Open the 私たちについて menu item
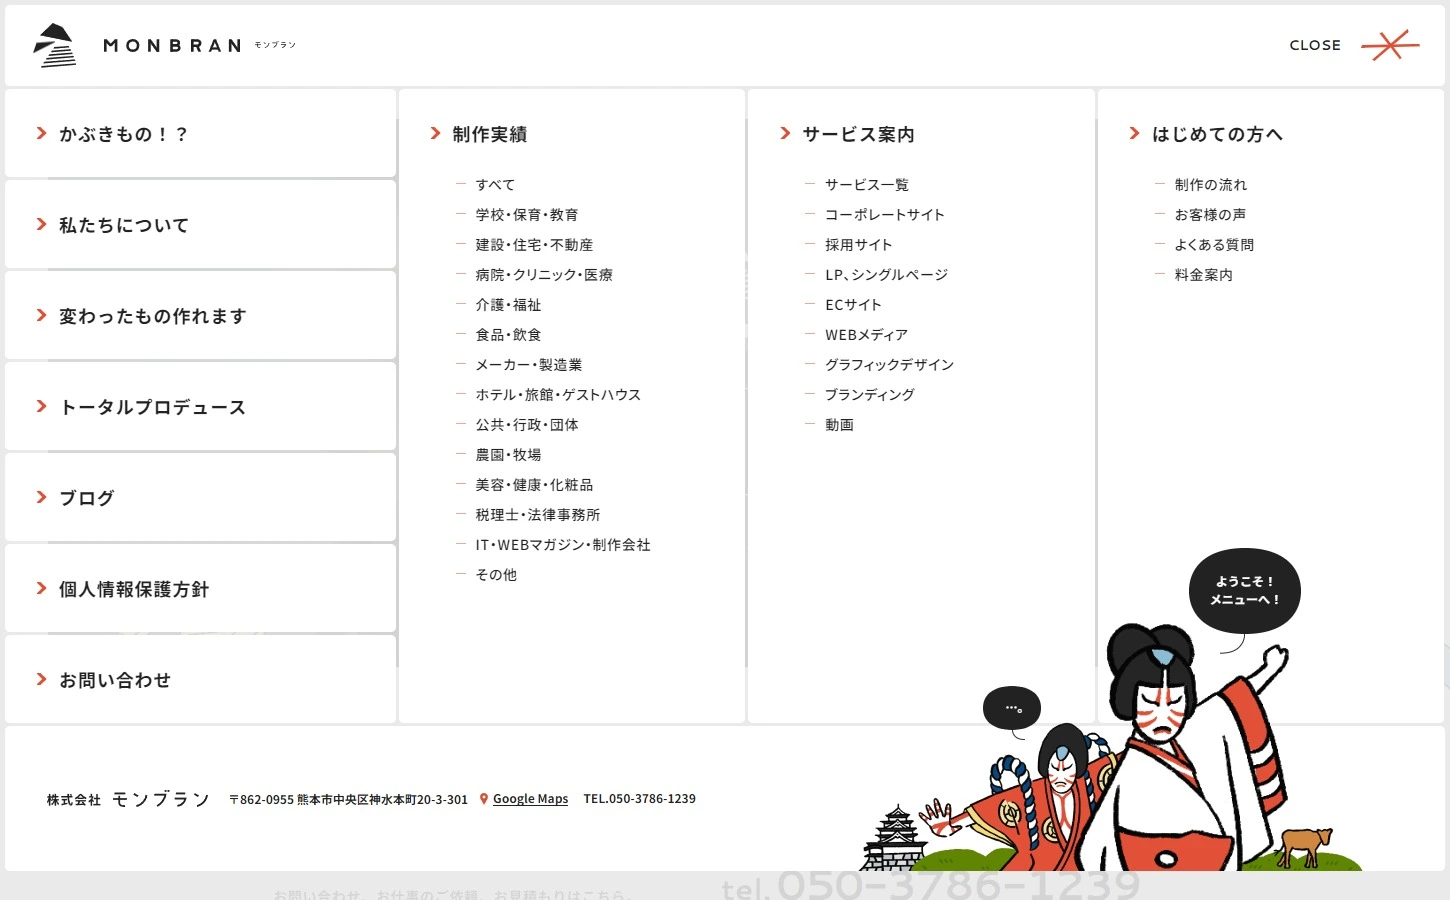This screenshot has width=1450, height=900. coord(124,225)
